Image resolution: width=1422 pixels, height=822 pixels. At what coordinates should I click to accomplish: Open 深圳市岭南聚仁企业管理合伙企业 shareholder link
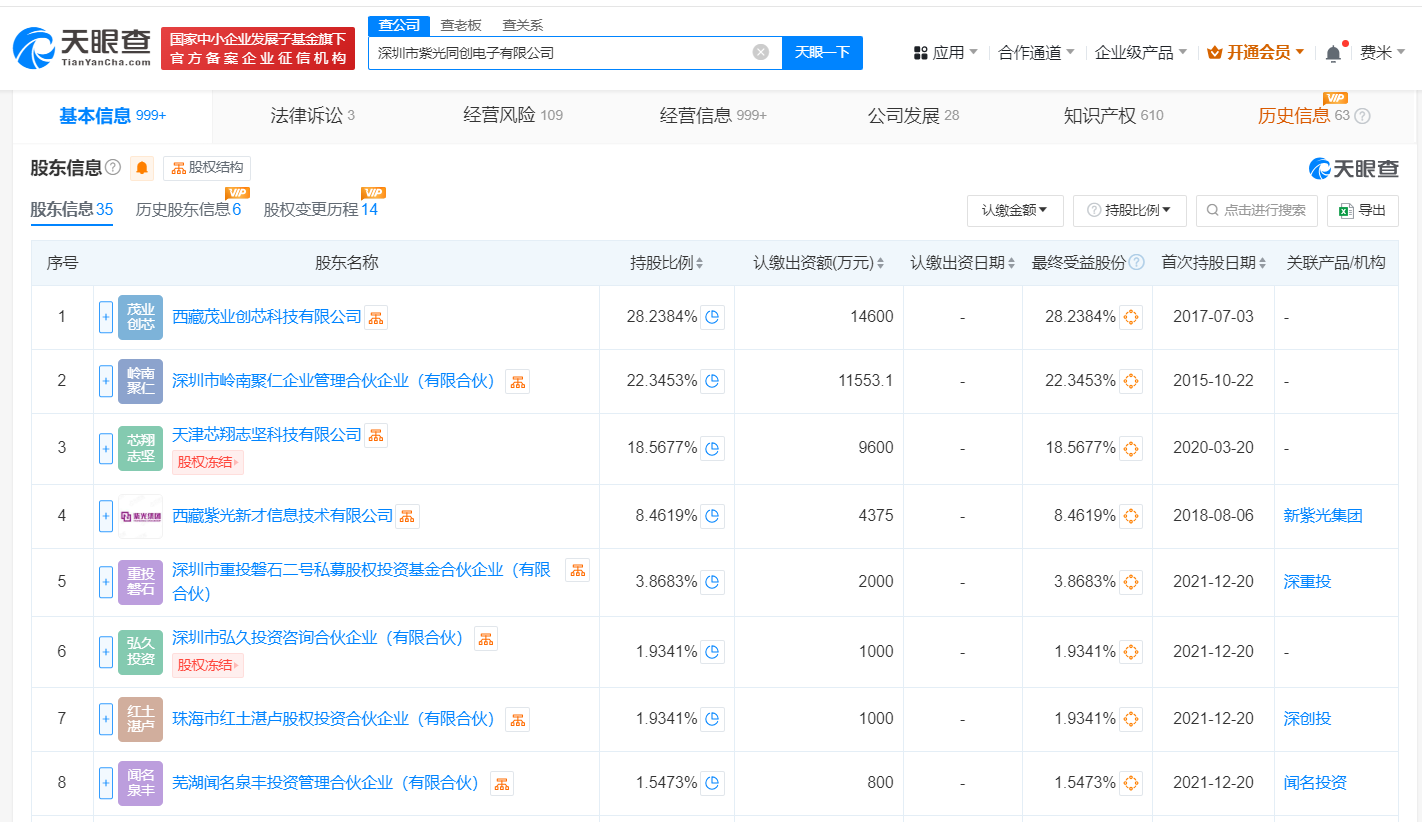point(334,381)
